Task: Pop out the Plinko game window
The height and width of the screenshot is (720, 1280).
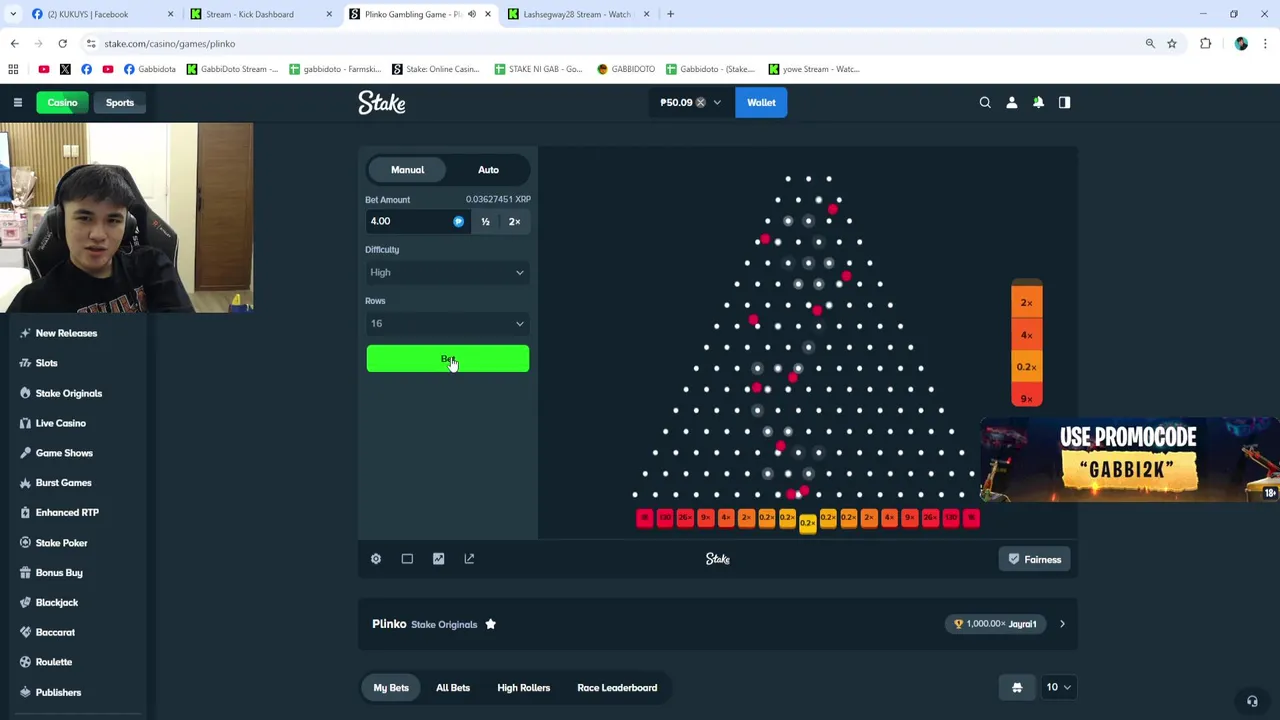Action: 469,559
